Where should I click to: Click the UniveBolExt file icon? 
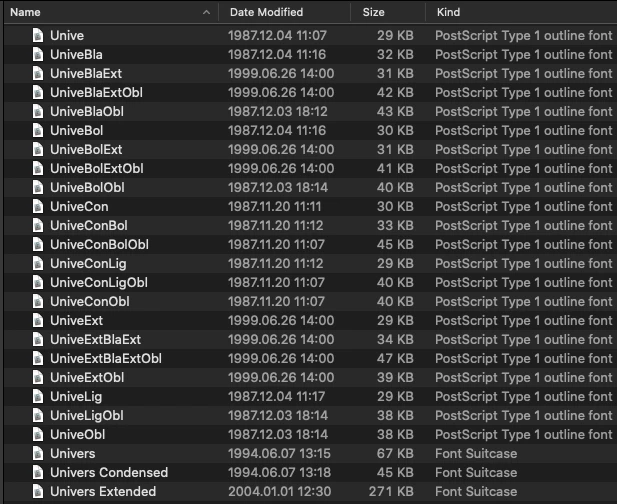[x=38, y=150]
